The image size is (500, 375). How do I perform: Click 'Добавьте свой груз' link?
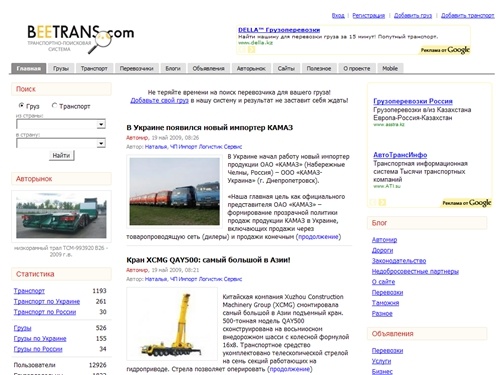coord(160,100)
